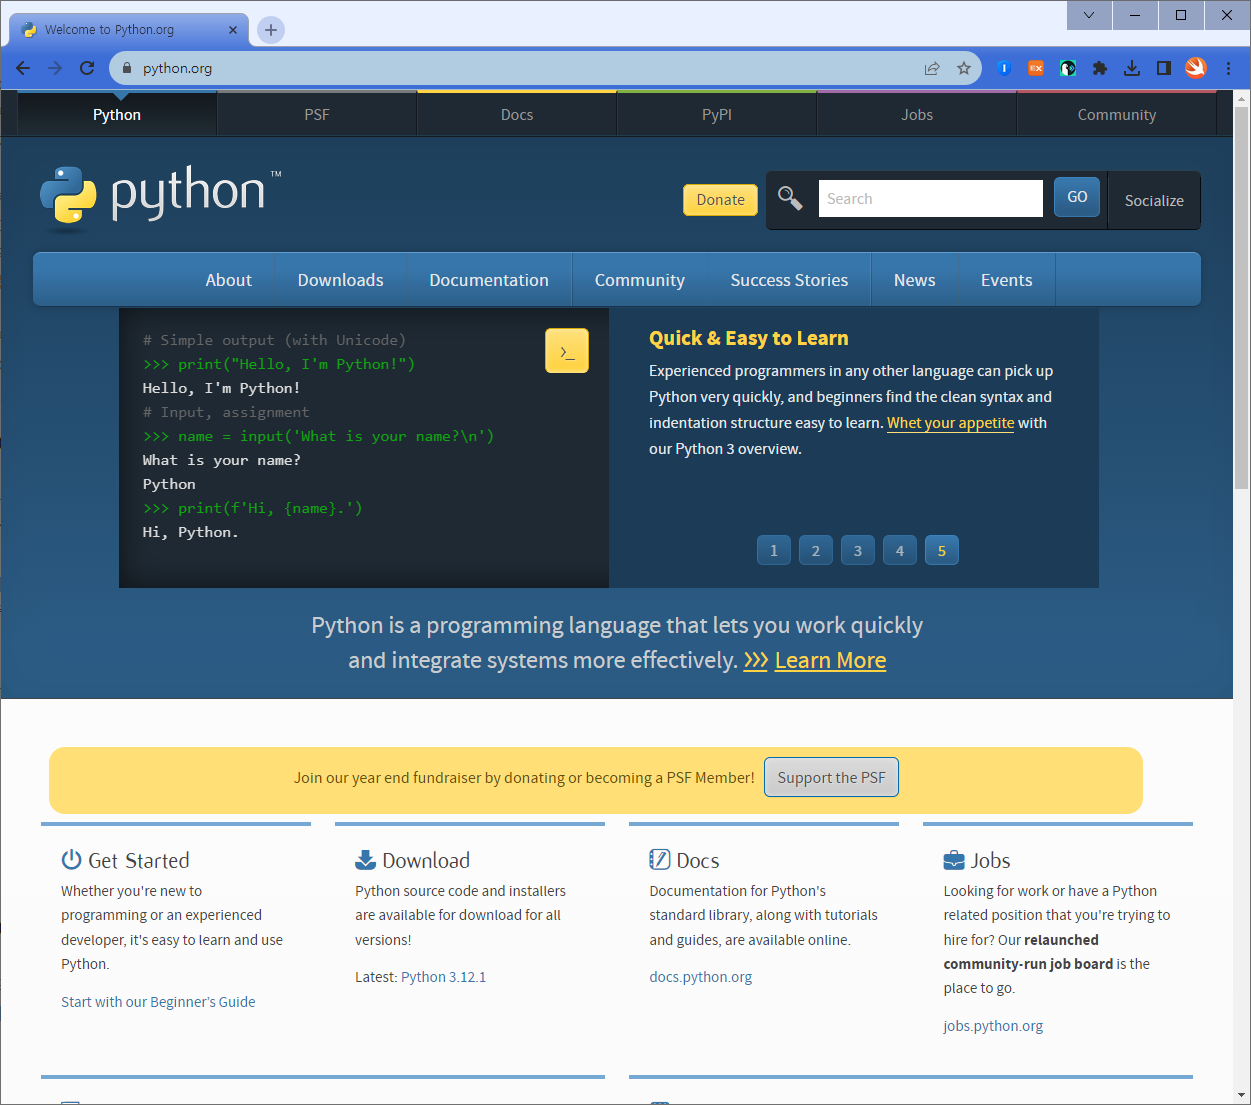Click the Docs section notepad icon

660,859
